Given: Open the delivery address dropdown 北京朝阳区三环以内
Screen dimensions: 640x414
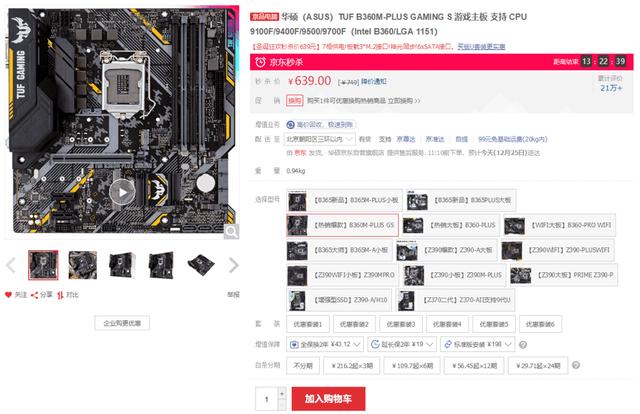Looking at the screenshot, I should coord(320,139).
